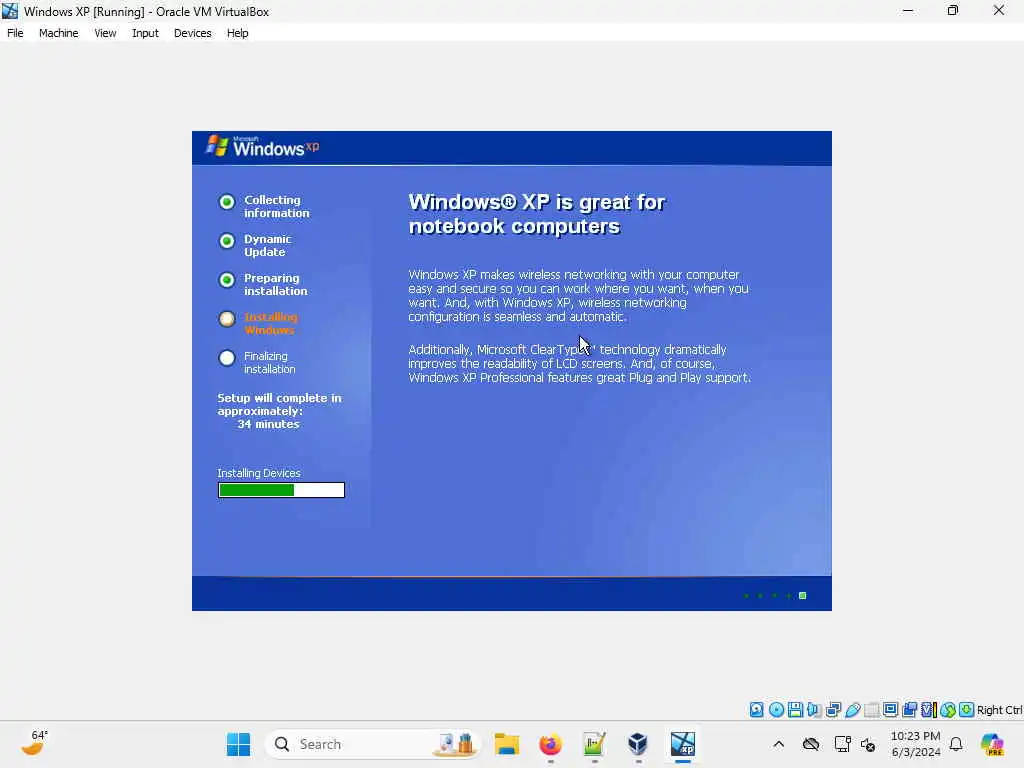Image resolution: width=1024 pixels, height=768 pixels.
Task: Select the Windows XP VM taskbar icon
Action: (x=682, y=744)
